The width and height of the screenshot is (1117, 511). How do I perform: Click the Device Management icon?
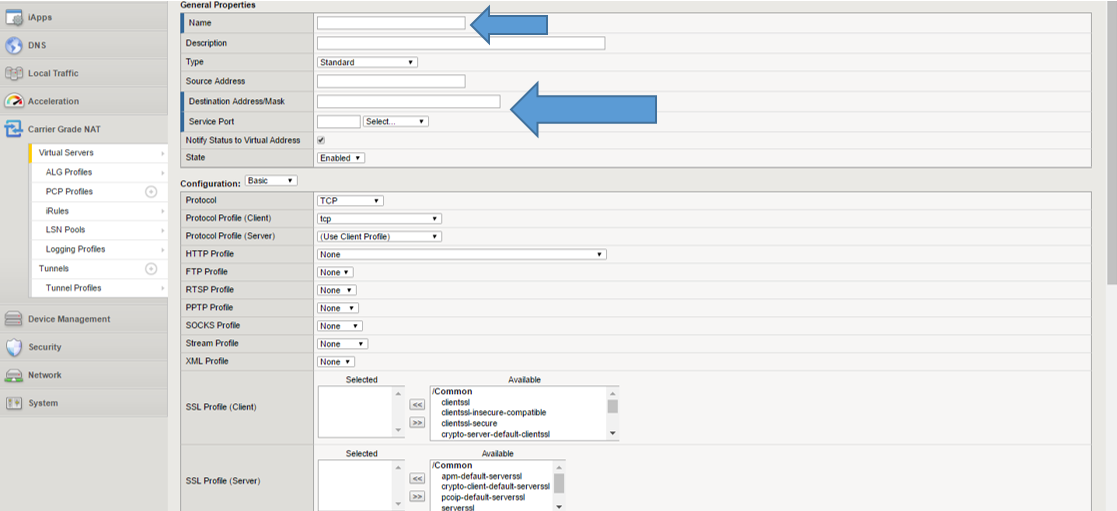click(x=13, y=319)
